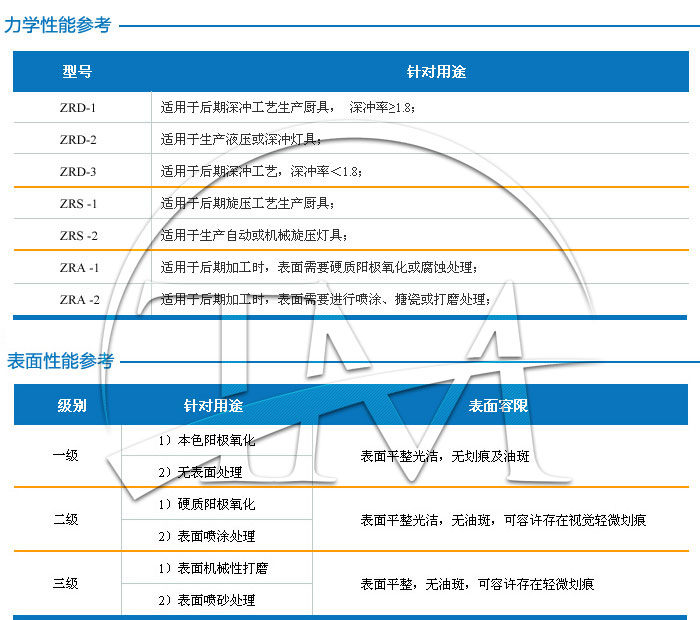Click the ZRA -2 model cell
700x620 pixels.
pos(79,299)
